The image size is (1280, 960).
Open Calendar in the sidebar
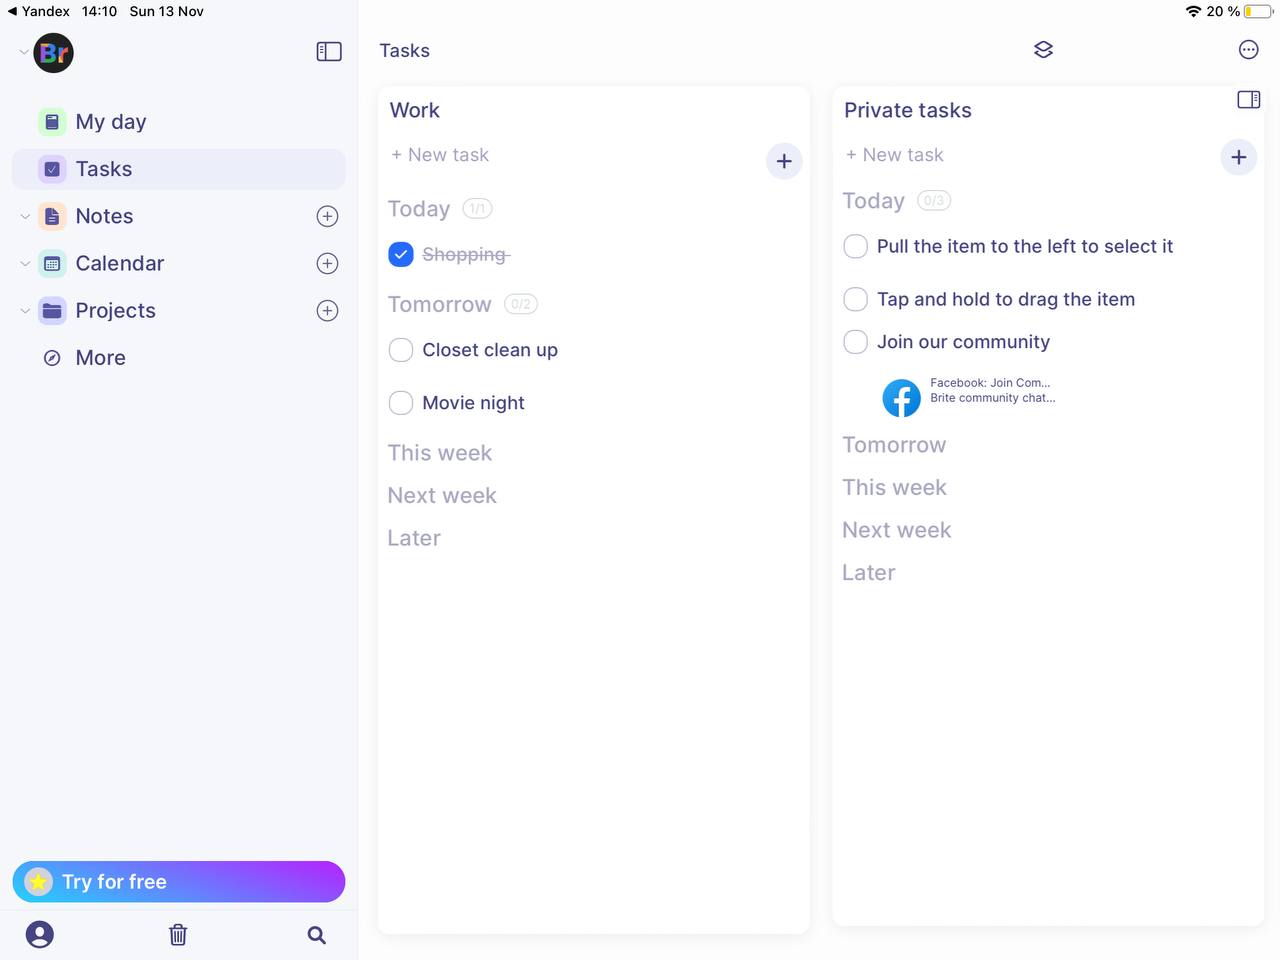120,263
